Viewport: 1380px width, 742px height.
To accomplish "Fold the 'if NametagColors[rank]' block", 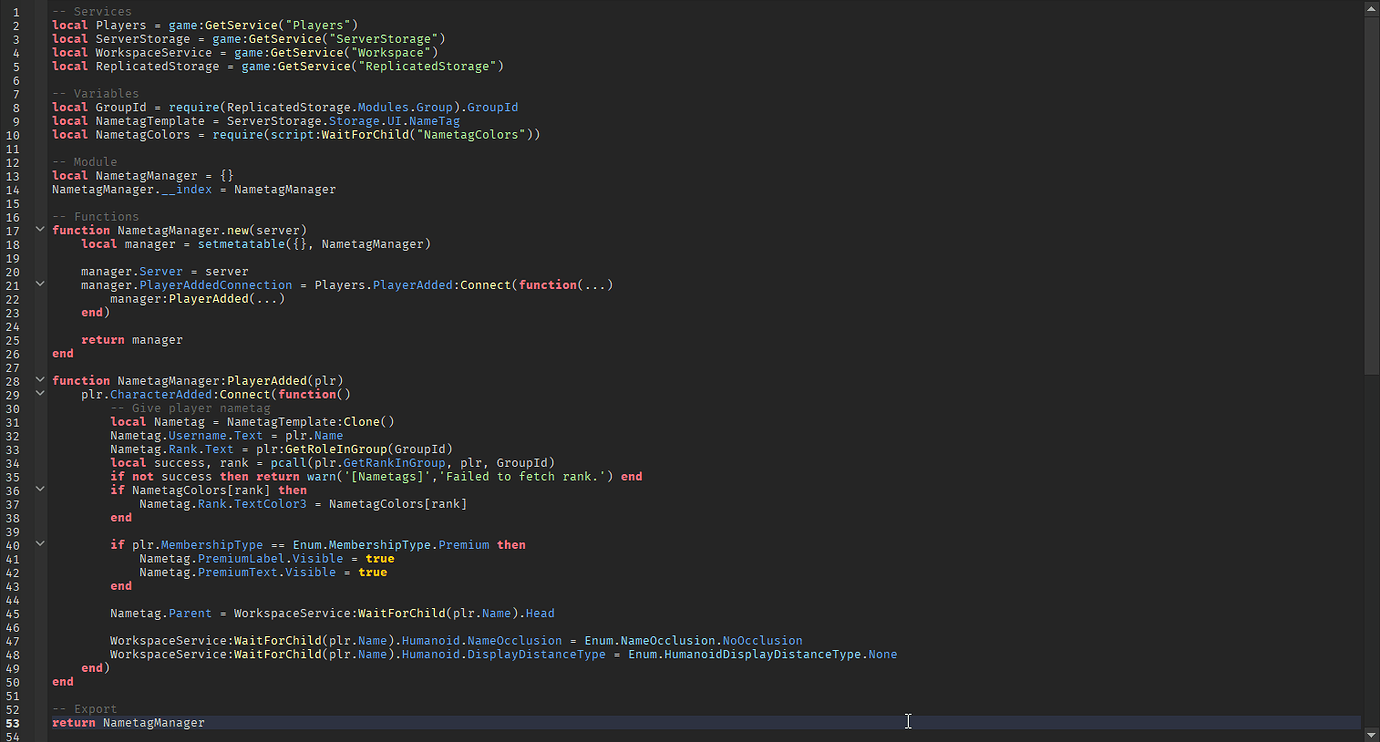I will 40,489.
